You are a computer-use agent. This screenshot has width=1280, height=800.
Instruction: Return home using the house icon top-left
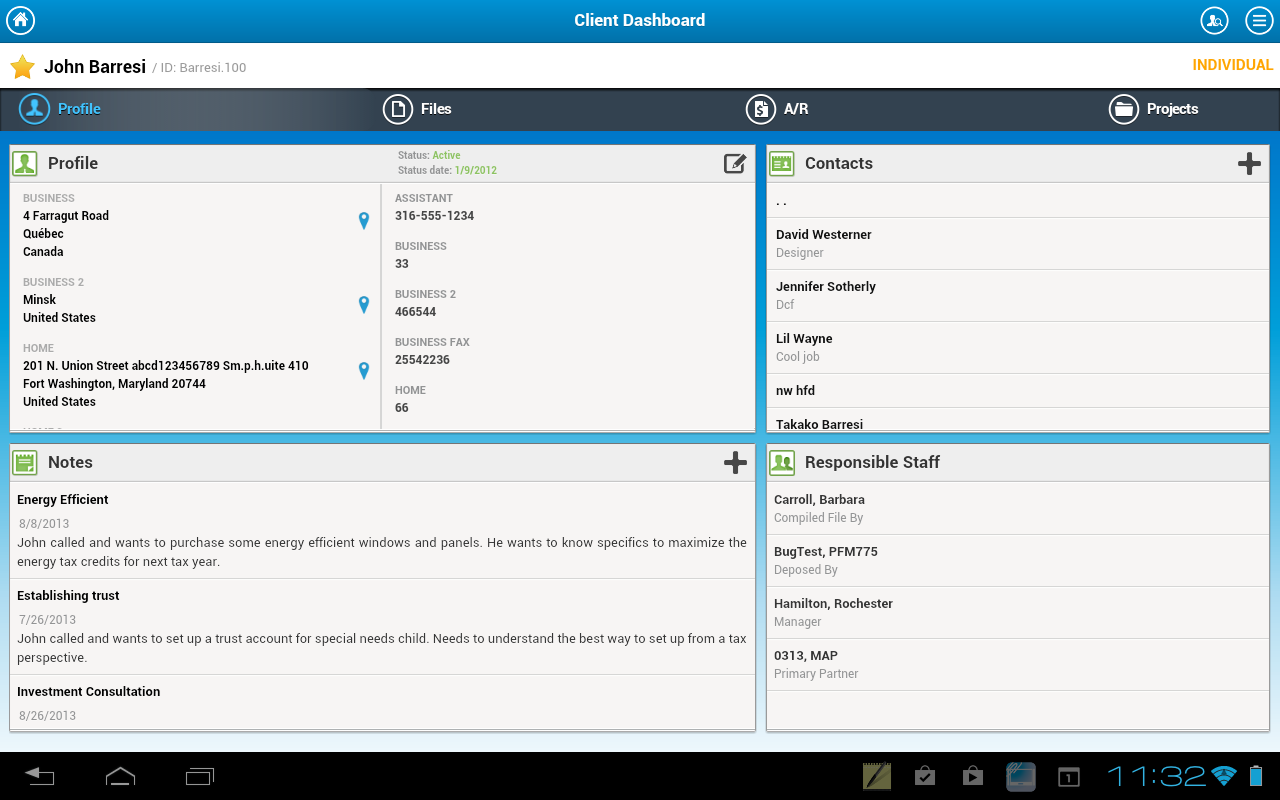20,20
